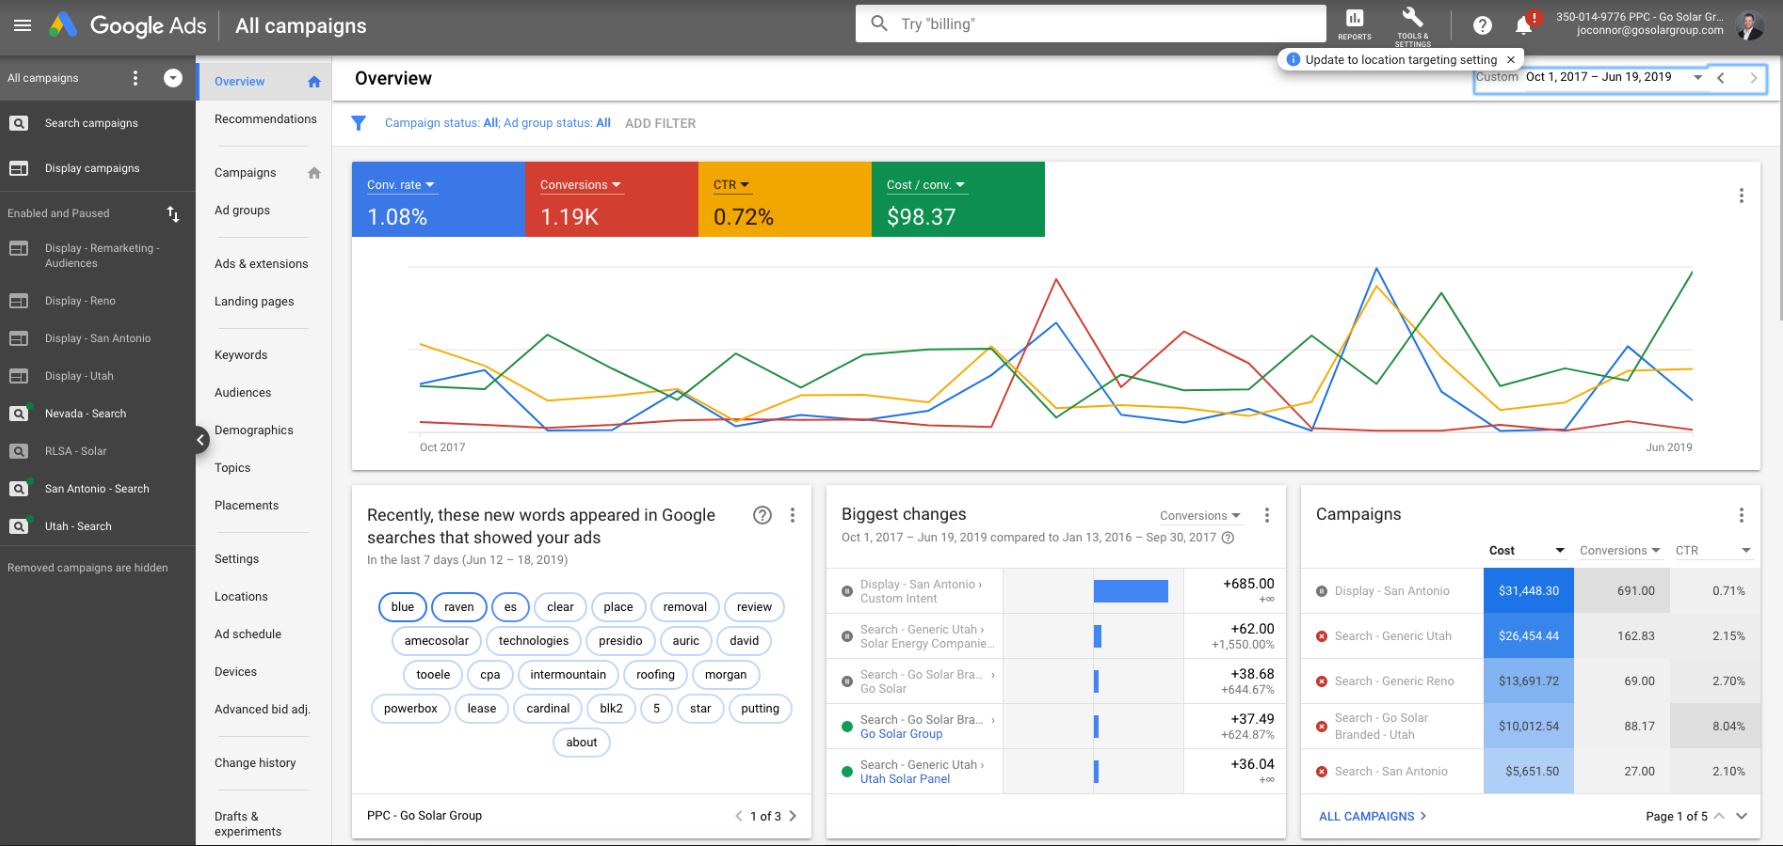Open the All campaigns three-dot menu

click(136, 78)
